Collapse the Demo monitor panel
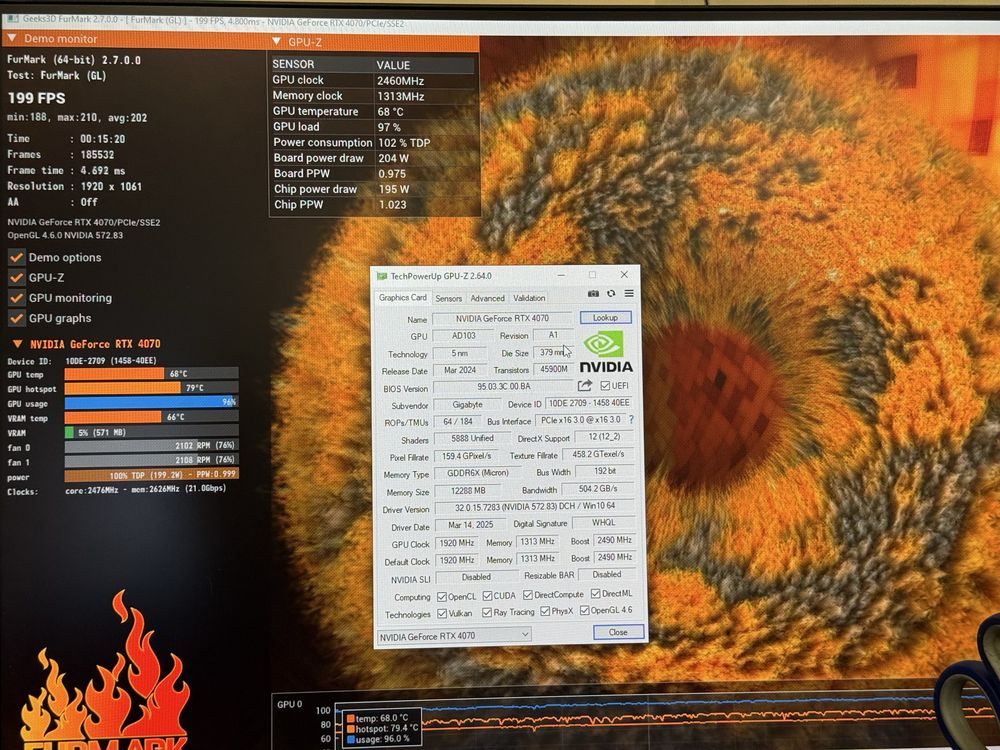 (x=11, y=38)
